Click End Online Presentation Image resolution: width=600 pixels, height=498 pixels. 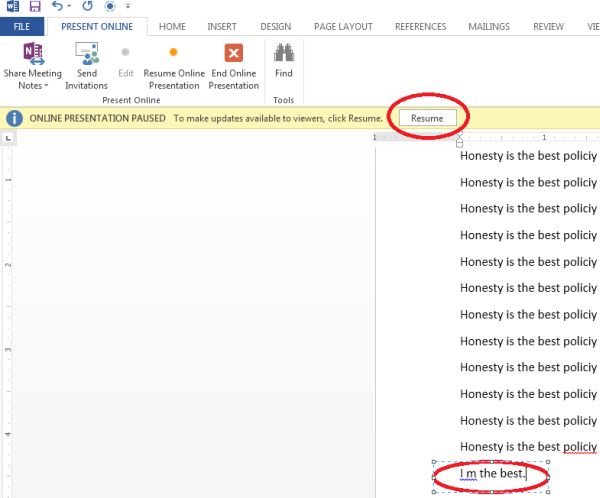click(x=234, y=66)
